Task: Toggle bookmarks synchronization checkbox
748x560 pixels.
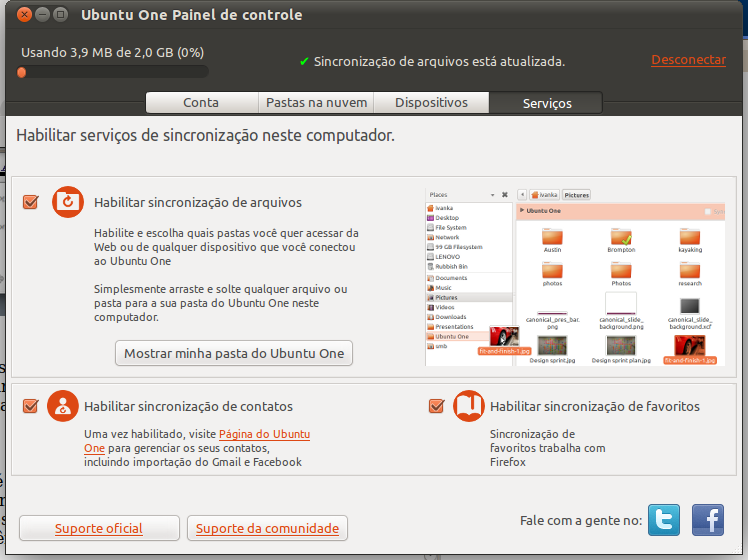Action: [436, 406]
